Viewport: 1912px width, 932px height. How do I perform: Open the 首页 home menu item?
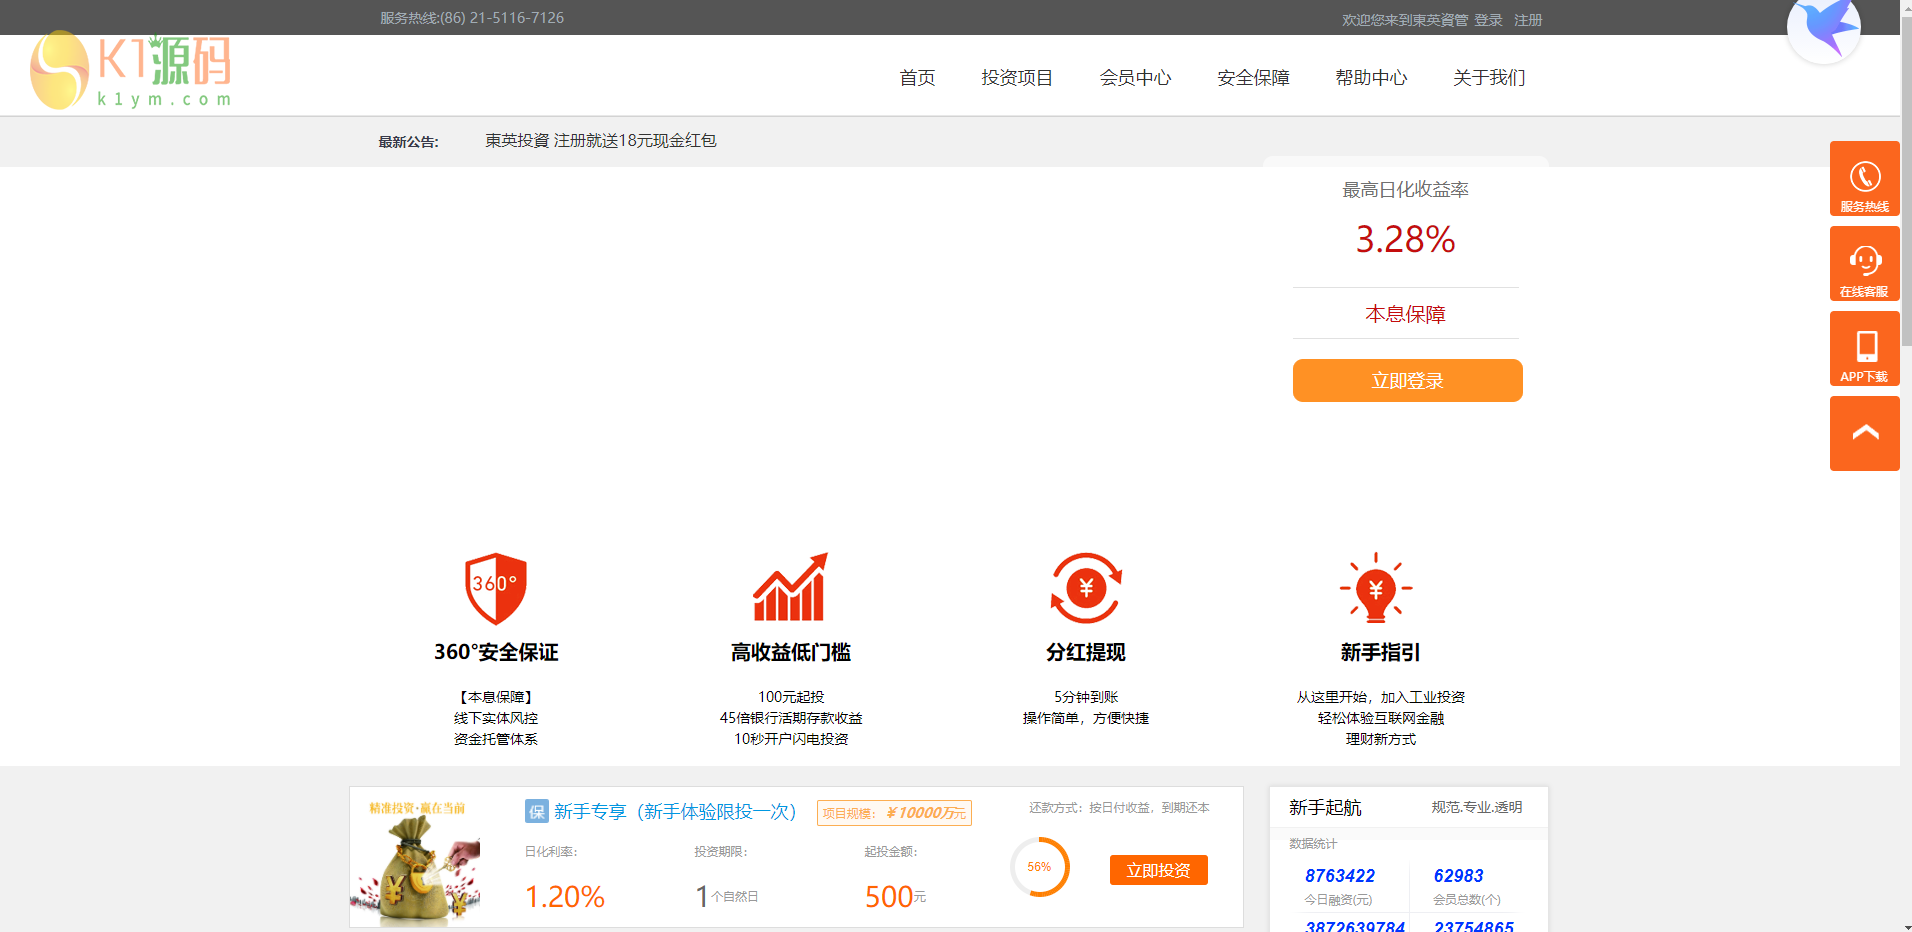tap(917, 78)
